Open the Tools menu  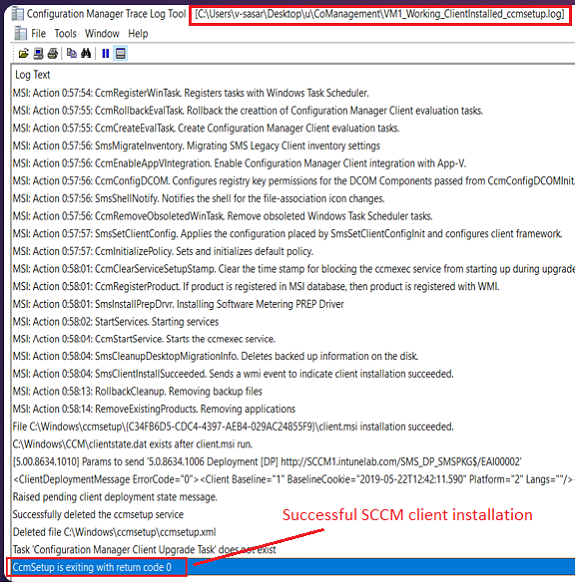tap(65, 34)
